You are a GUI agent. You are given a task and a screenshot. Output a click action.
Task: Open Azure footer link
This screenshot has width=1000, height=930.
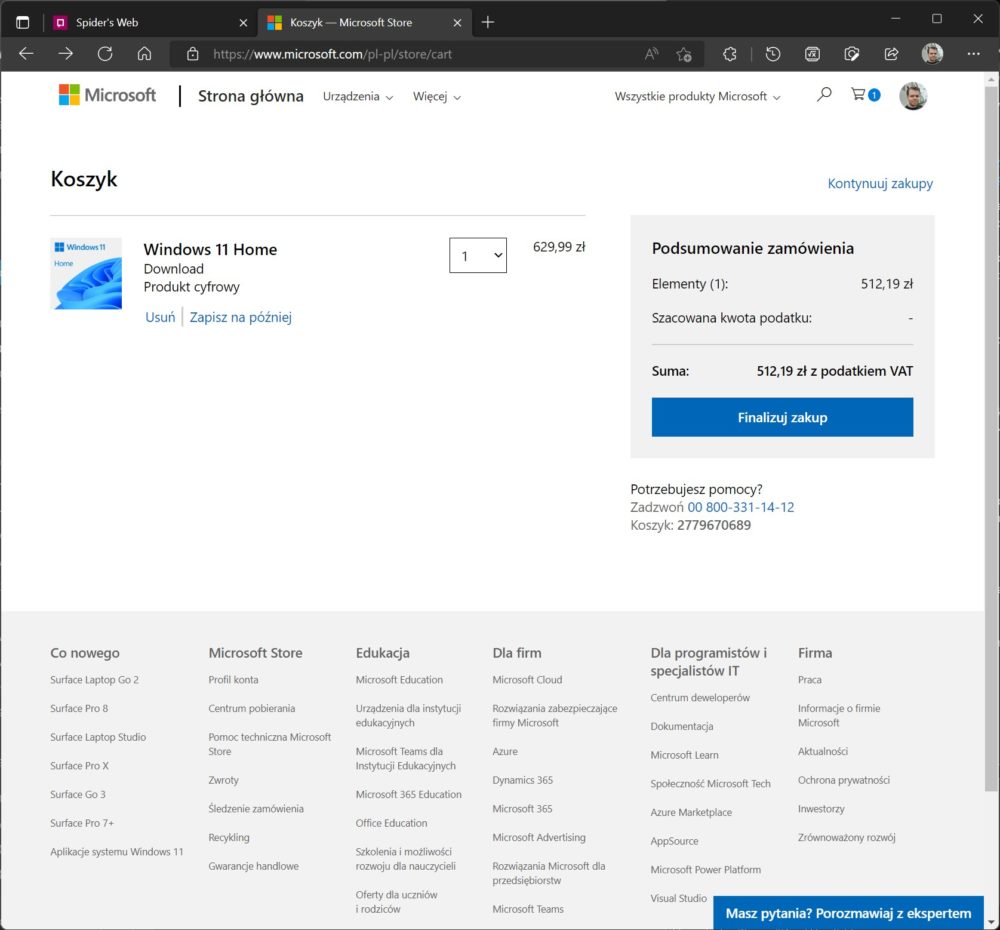[x=505, y=751]
